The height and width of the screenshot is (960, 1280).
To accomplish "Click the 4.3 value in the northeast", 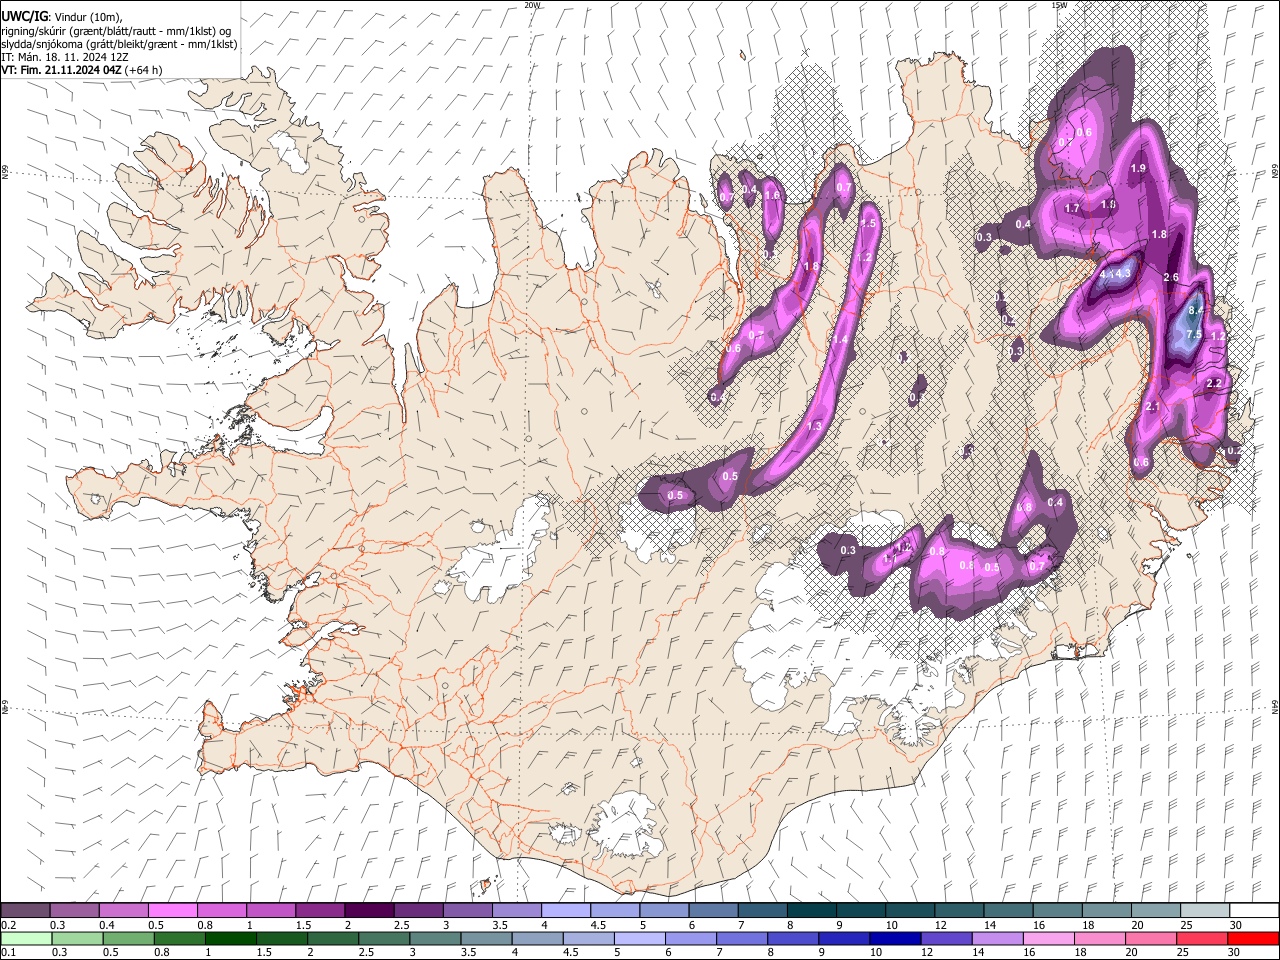I will point(1122,273).
